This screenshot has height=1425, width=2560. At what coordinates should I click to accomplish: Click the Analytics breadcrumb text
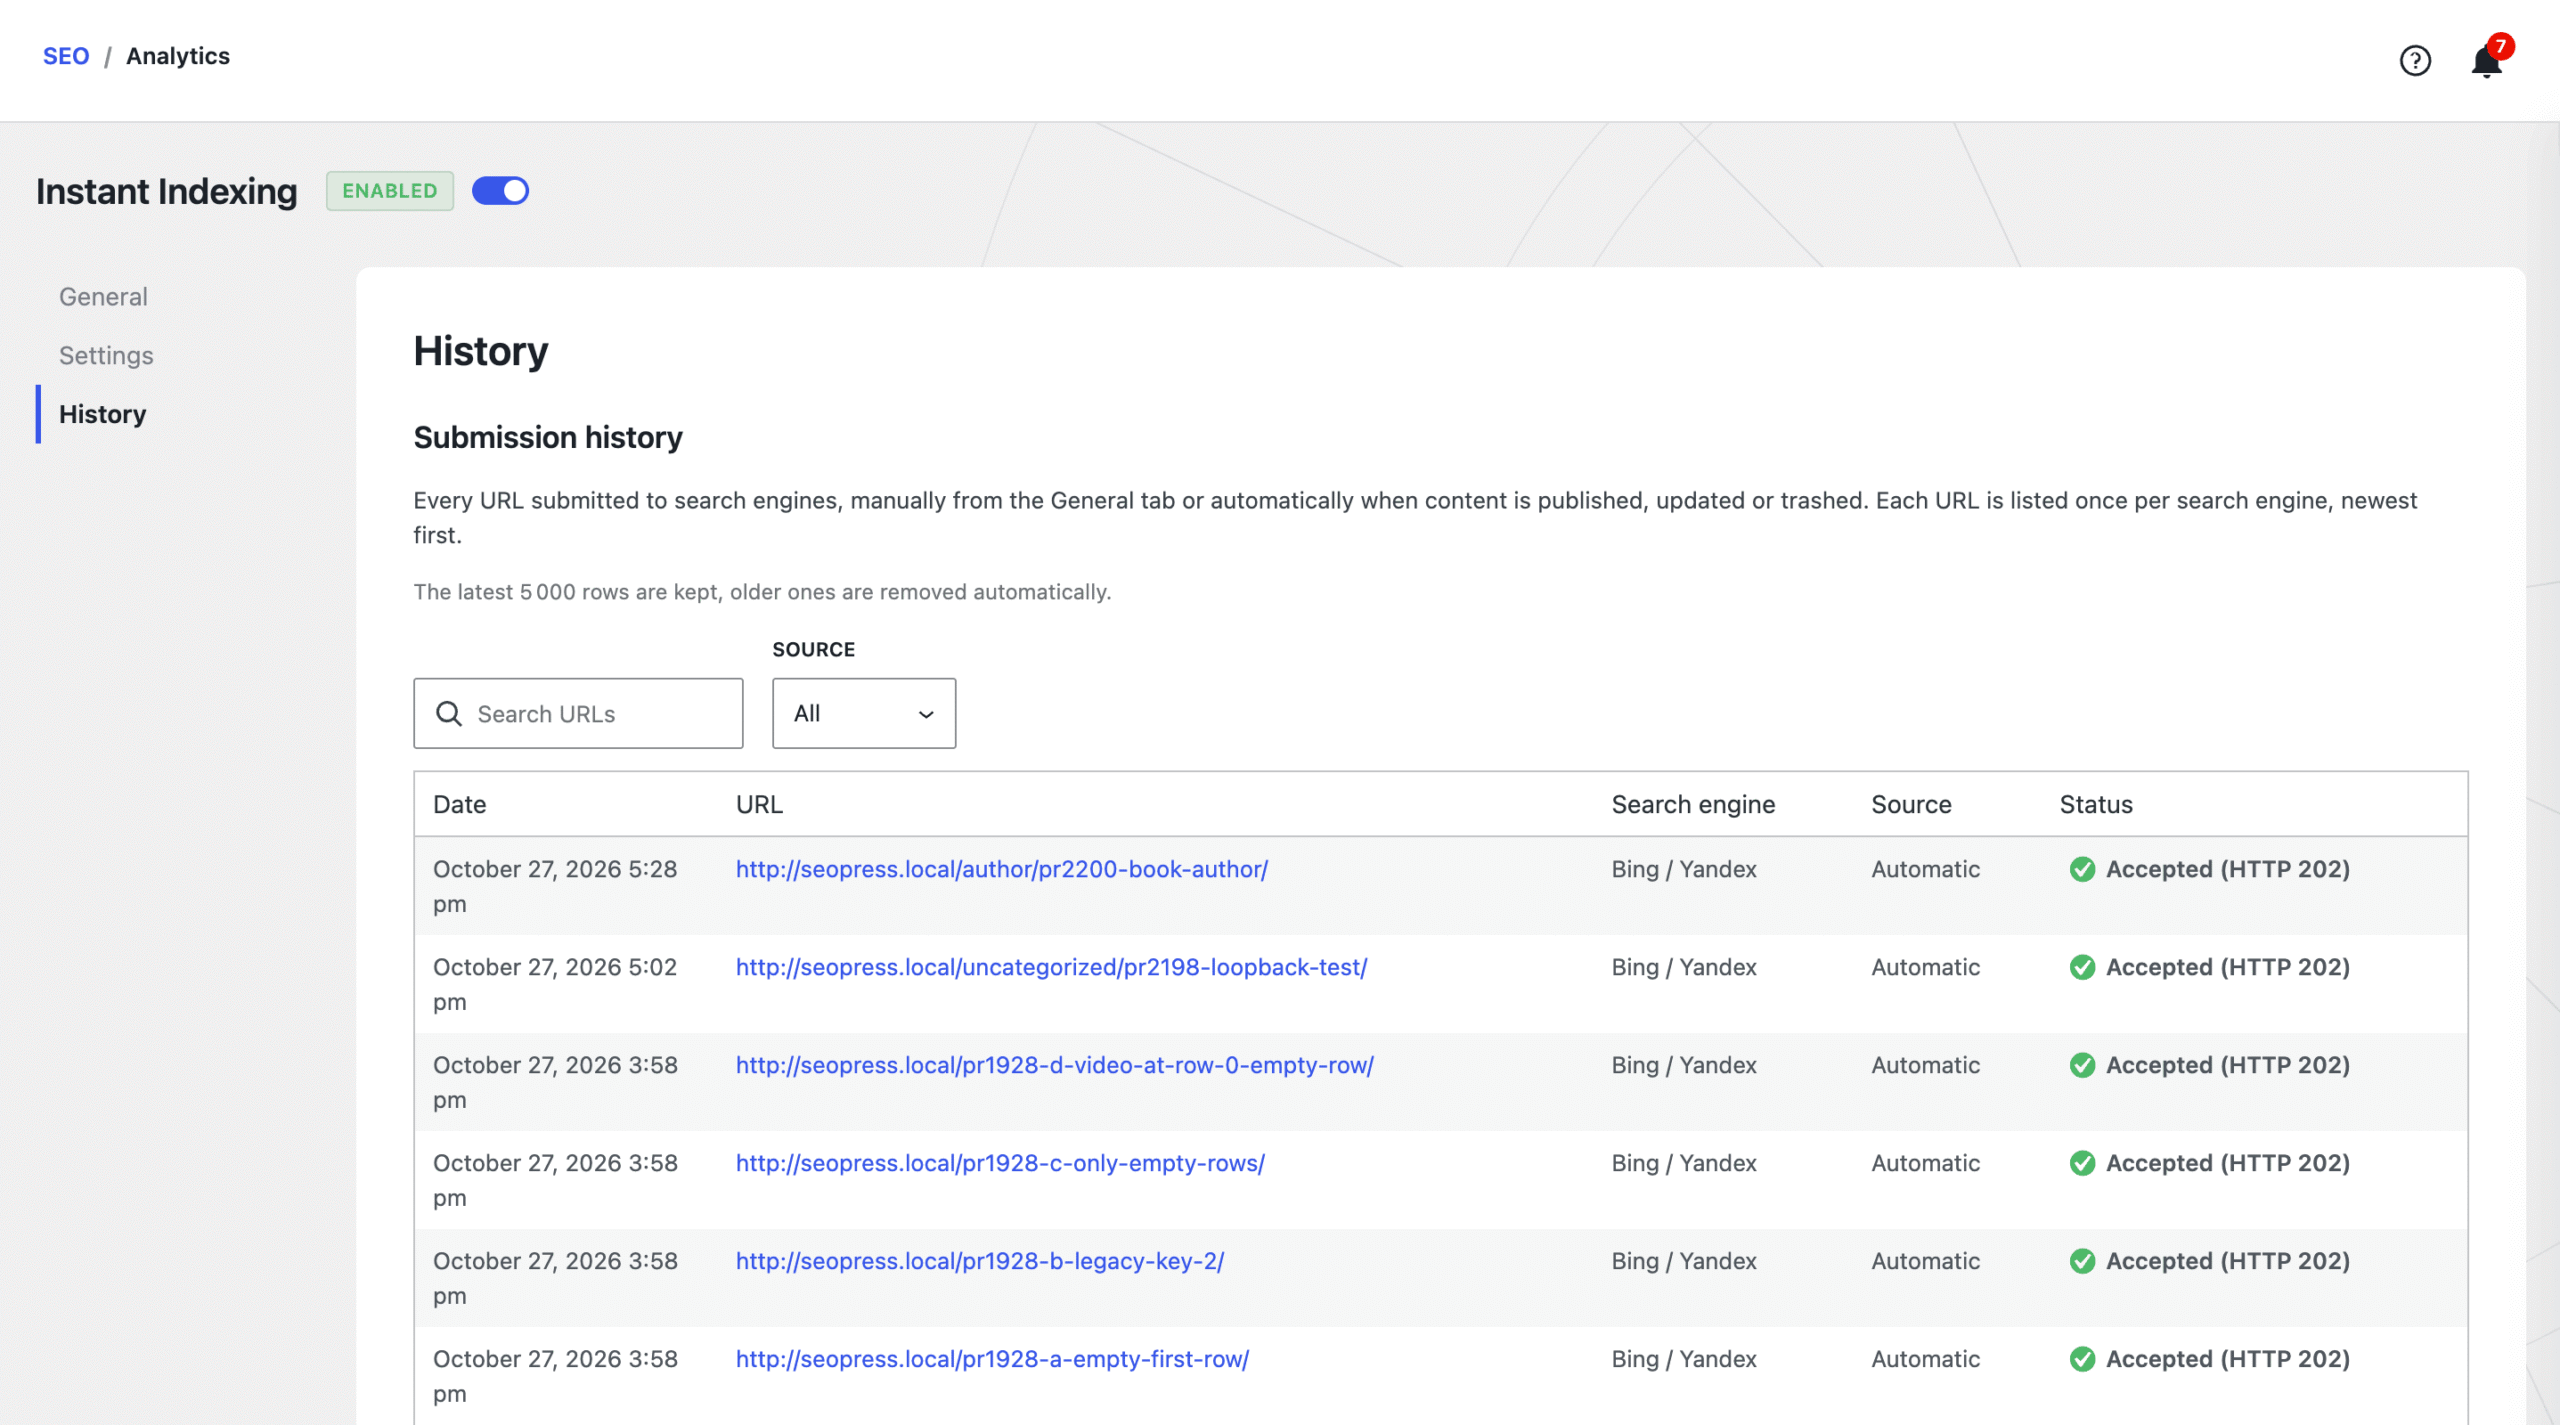(178, 56)
